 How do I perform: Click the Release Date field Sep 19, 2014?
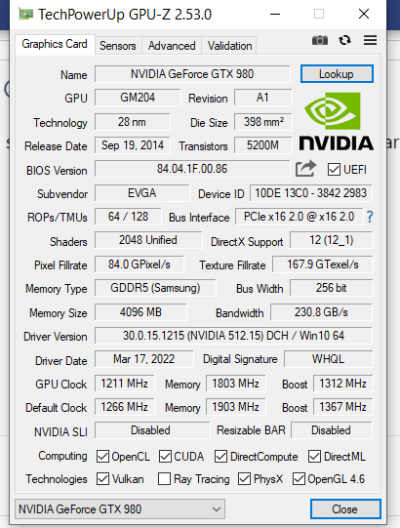point(132,145)
